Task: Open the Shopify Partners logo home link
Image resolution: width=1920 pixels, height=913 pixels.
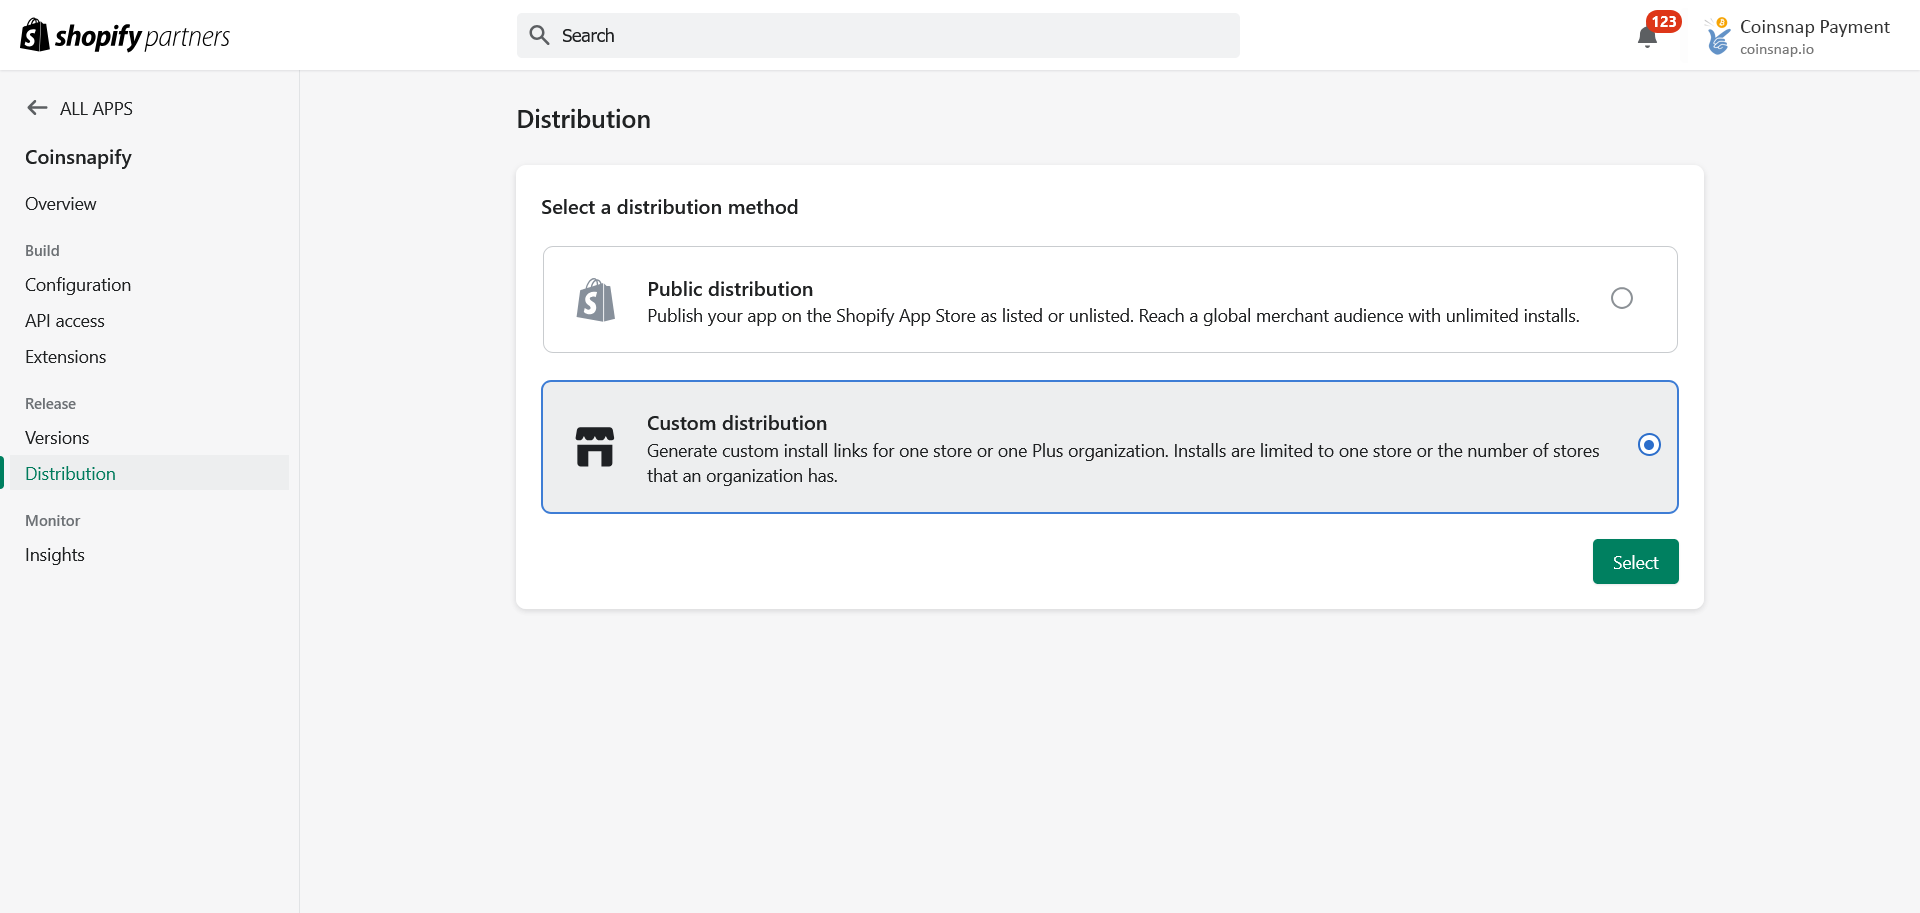Action: [x=125, y=36]
